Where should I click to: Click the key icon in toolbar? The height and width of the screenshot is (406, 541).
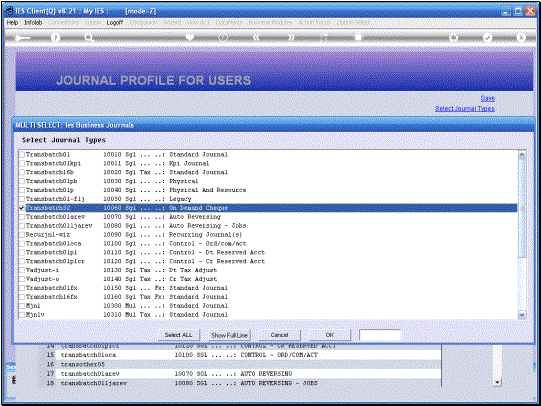tap(22, 38)
